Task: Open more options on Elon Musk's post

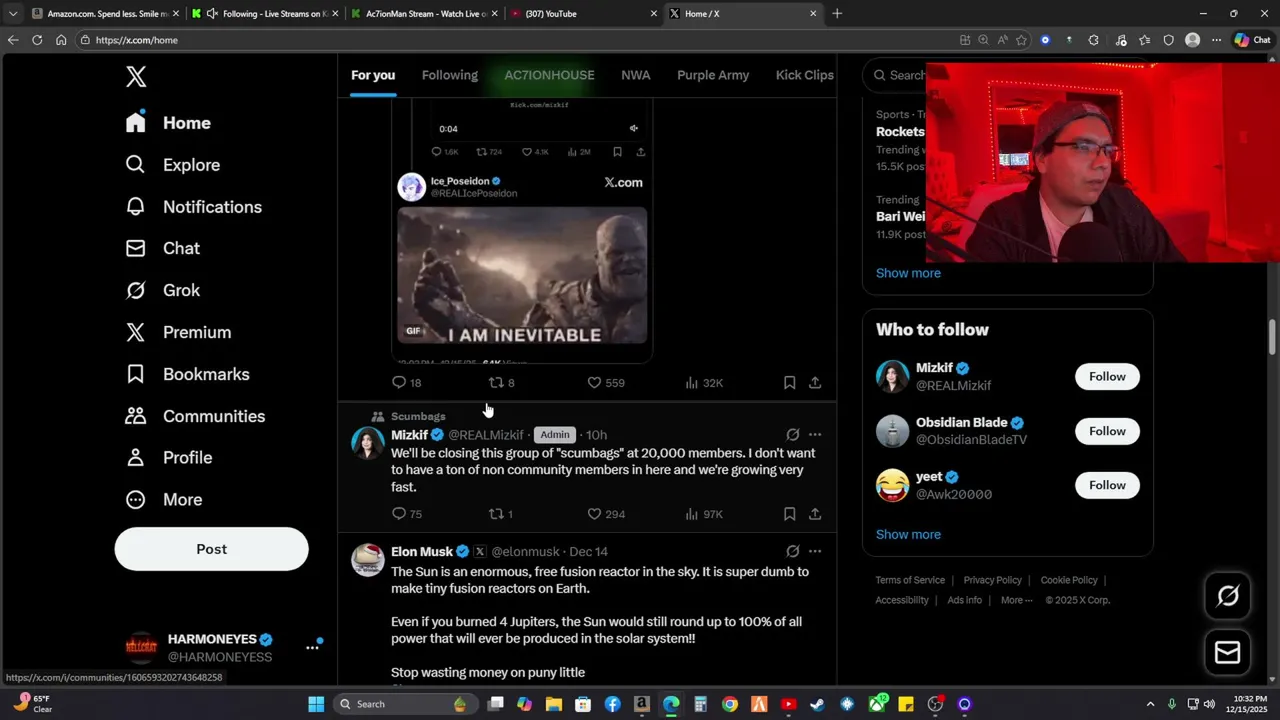Action: click(815, 551)
